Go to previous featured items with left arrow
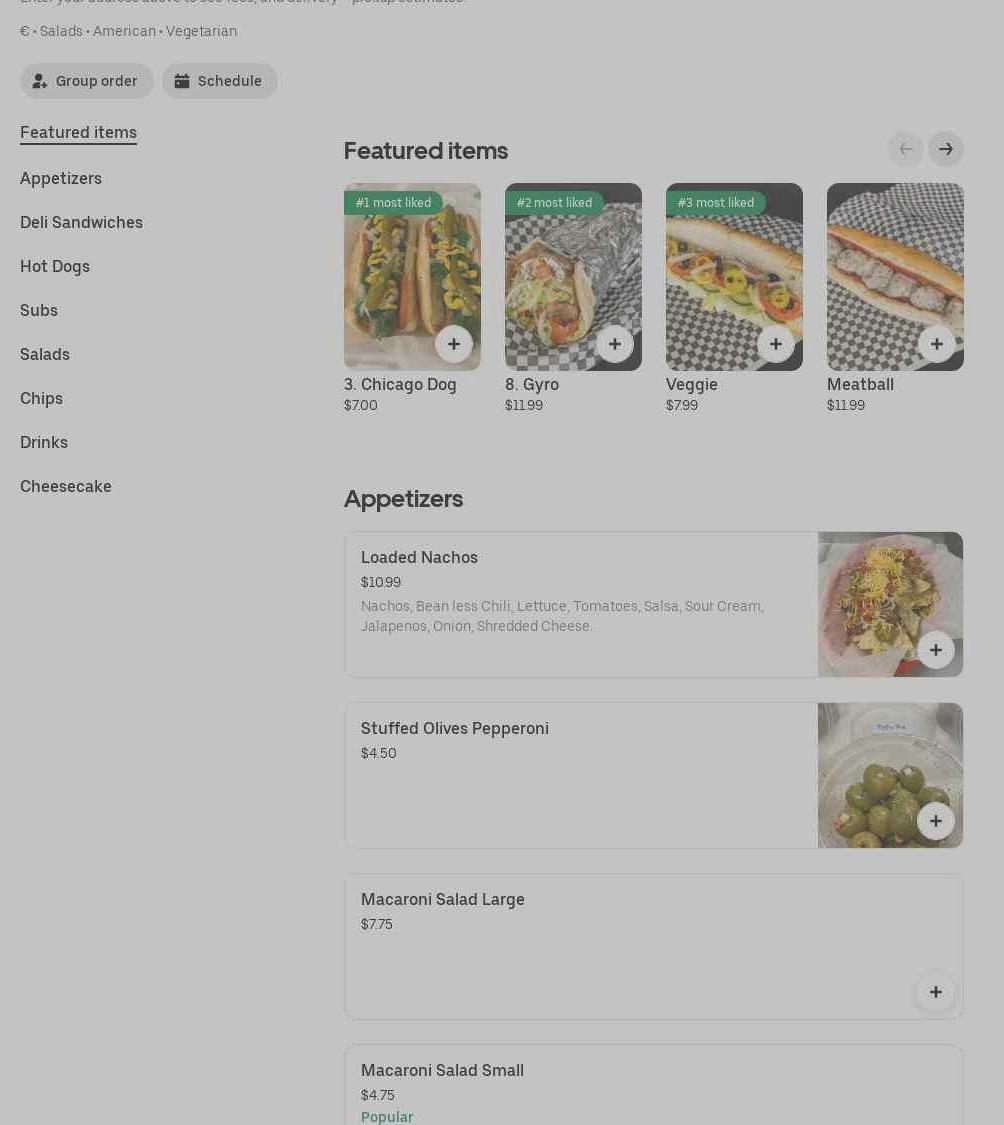 pyautogui.click(x=906, y=149)
